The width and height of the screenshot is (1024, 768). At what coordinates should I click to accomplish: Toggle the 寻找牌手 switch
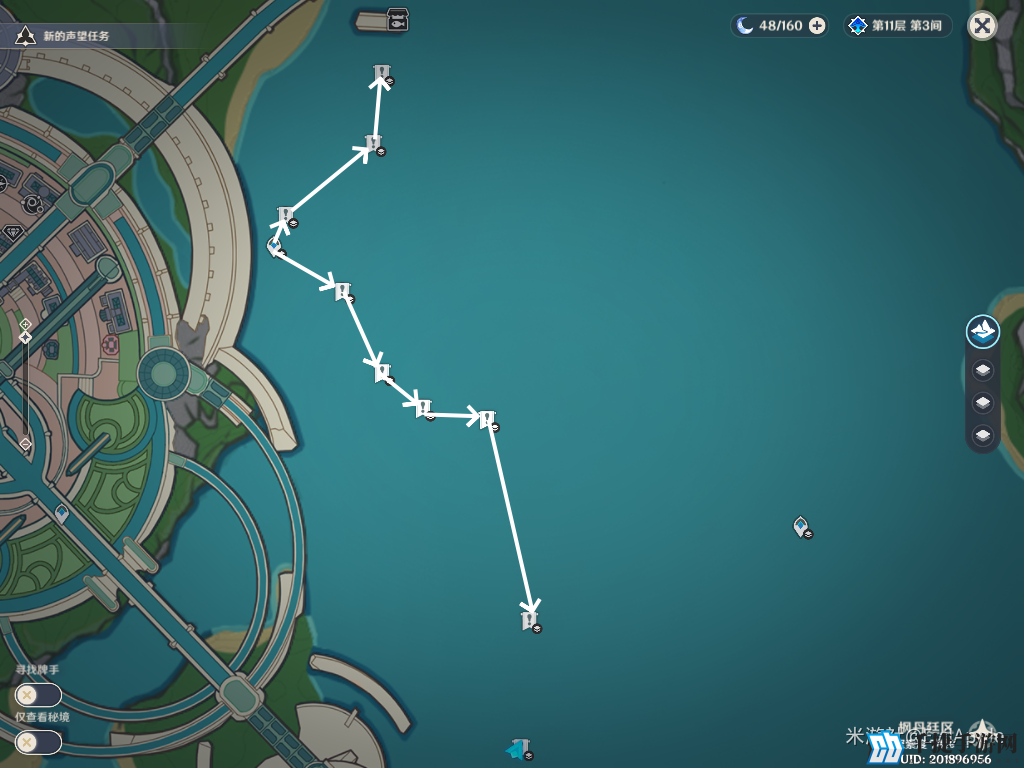(x=39, y=695)
